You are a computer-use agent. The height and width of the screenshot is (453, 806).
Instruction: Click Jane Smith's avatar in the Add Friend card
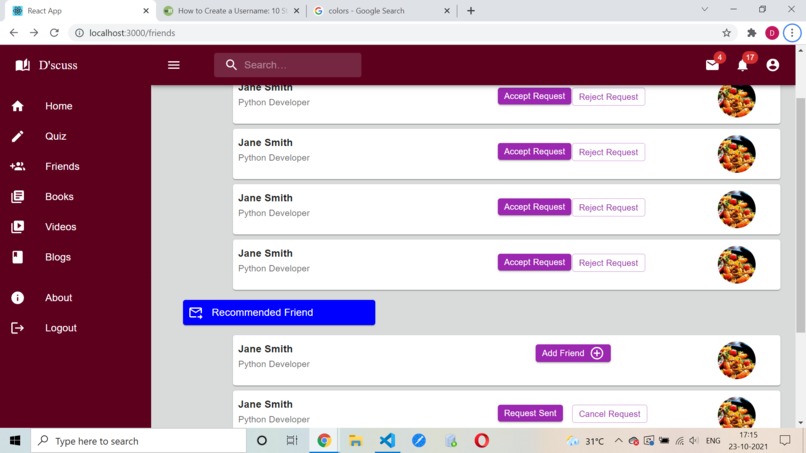[736, 360]
